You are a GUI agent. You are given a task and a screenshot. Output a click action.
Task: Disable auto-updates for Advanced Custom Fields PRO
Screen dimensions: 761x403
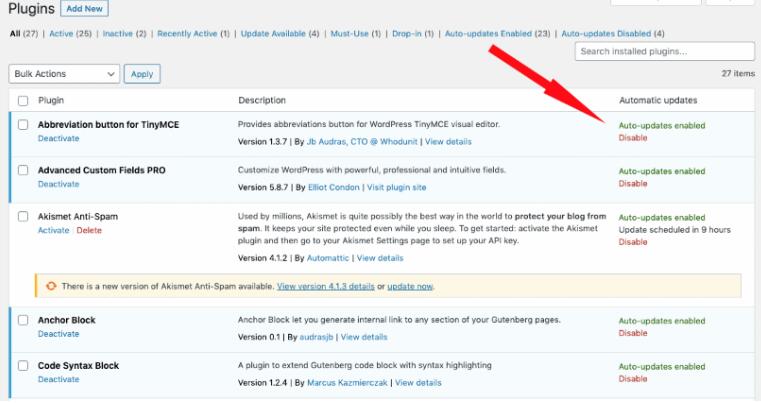(x=633, y=184)
